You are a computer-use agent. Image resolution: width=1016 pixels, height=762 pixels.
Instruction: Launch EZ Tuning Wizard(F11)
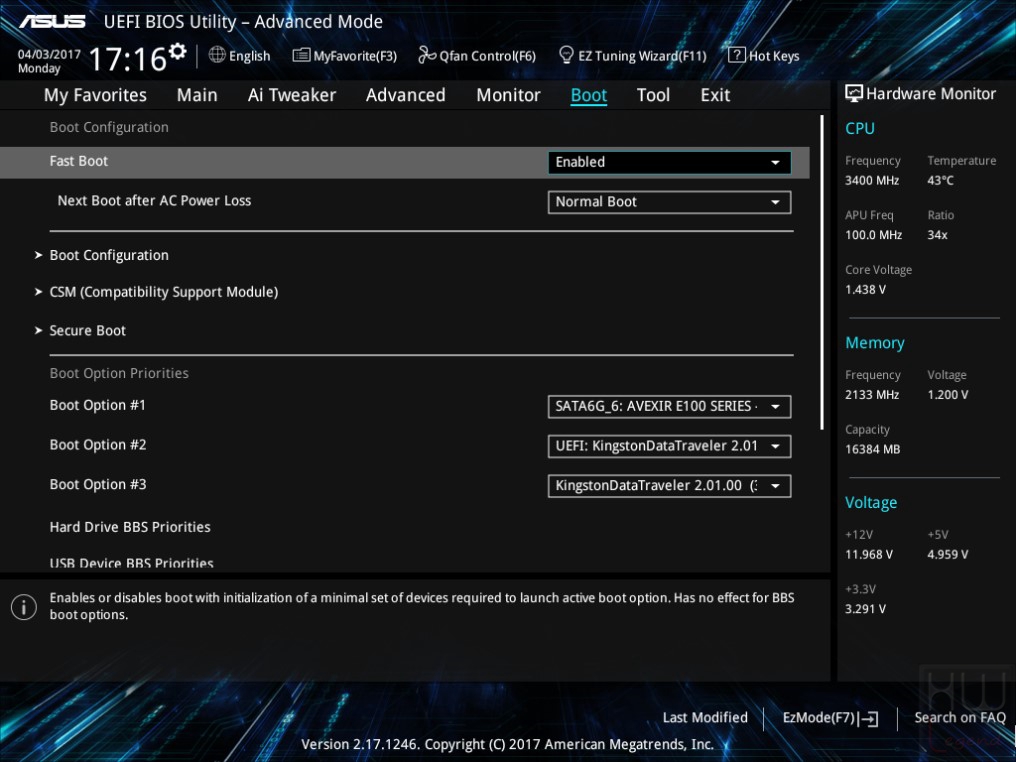tap(632, 56)
